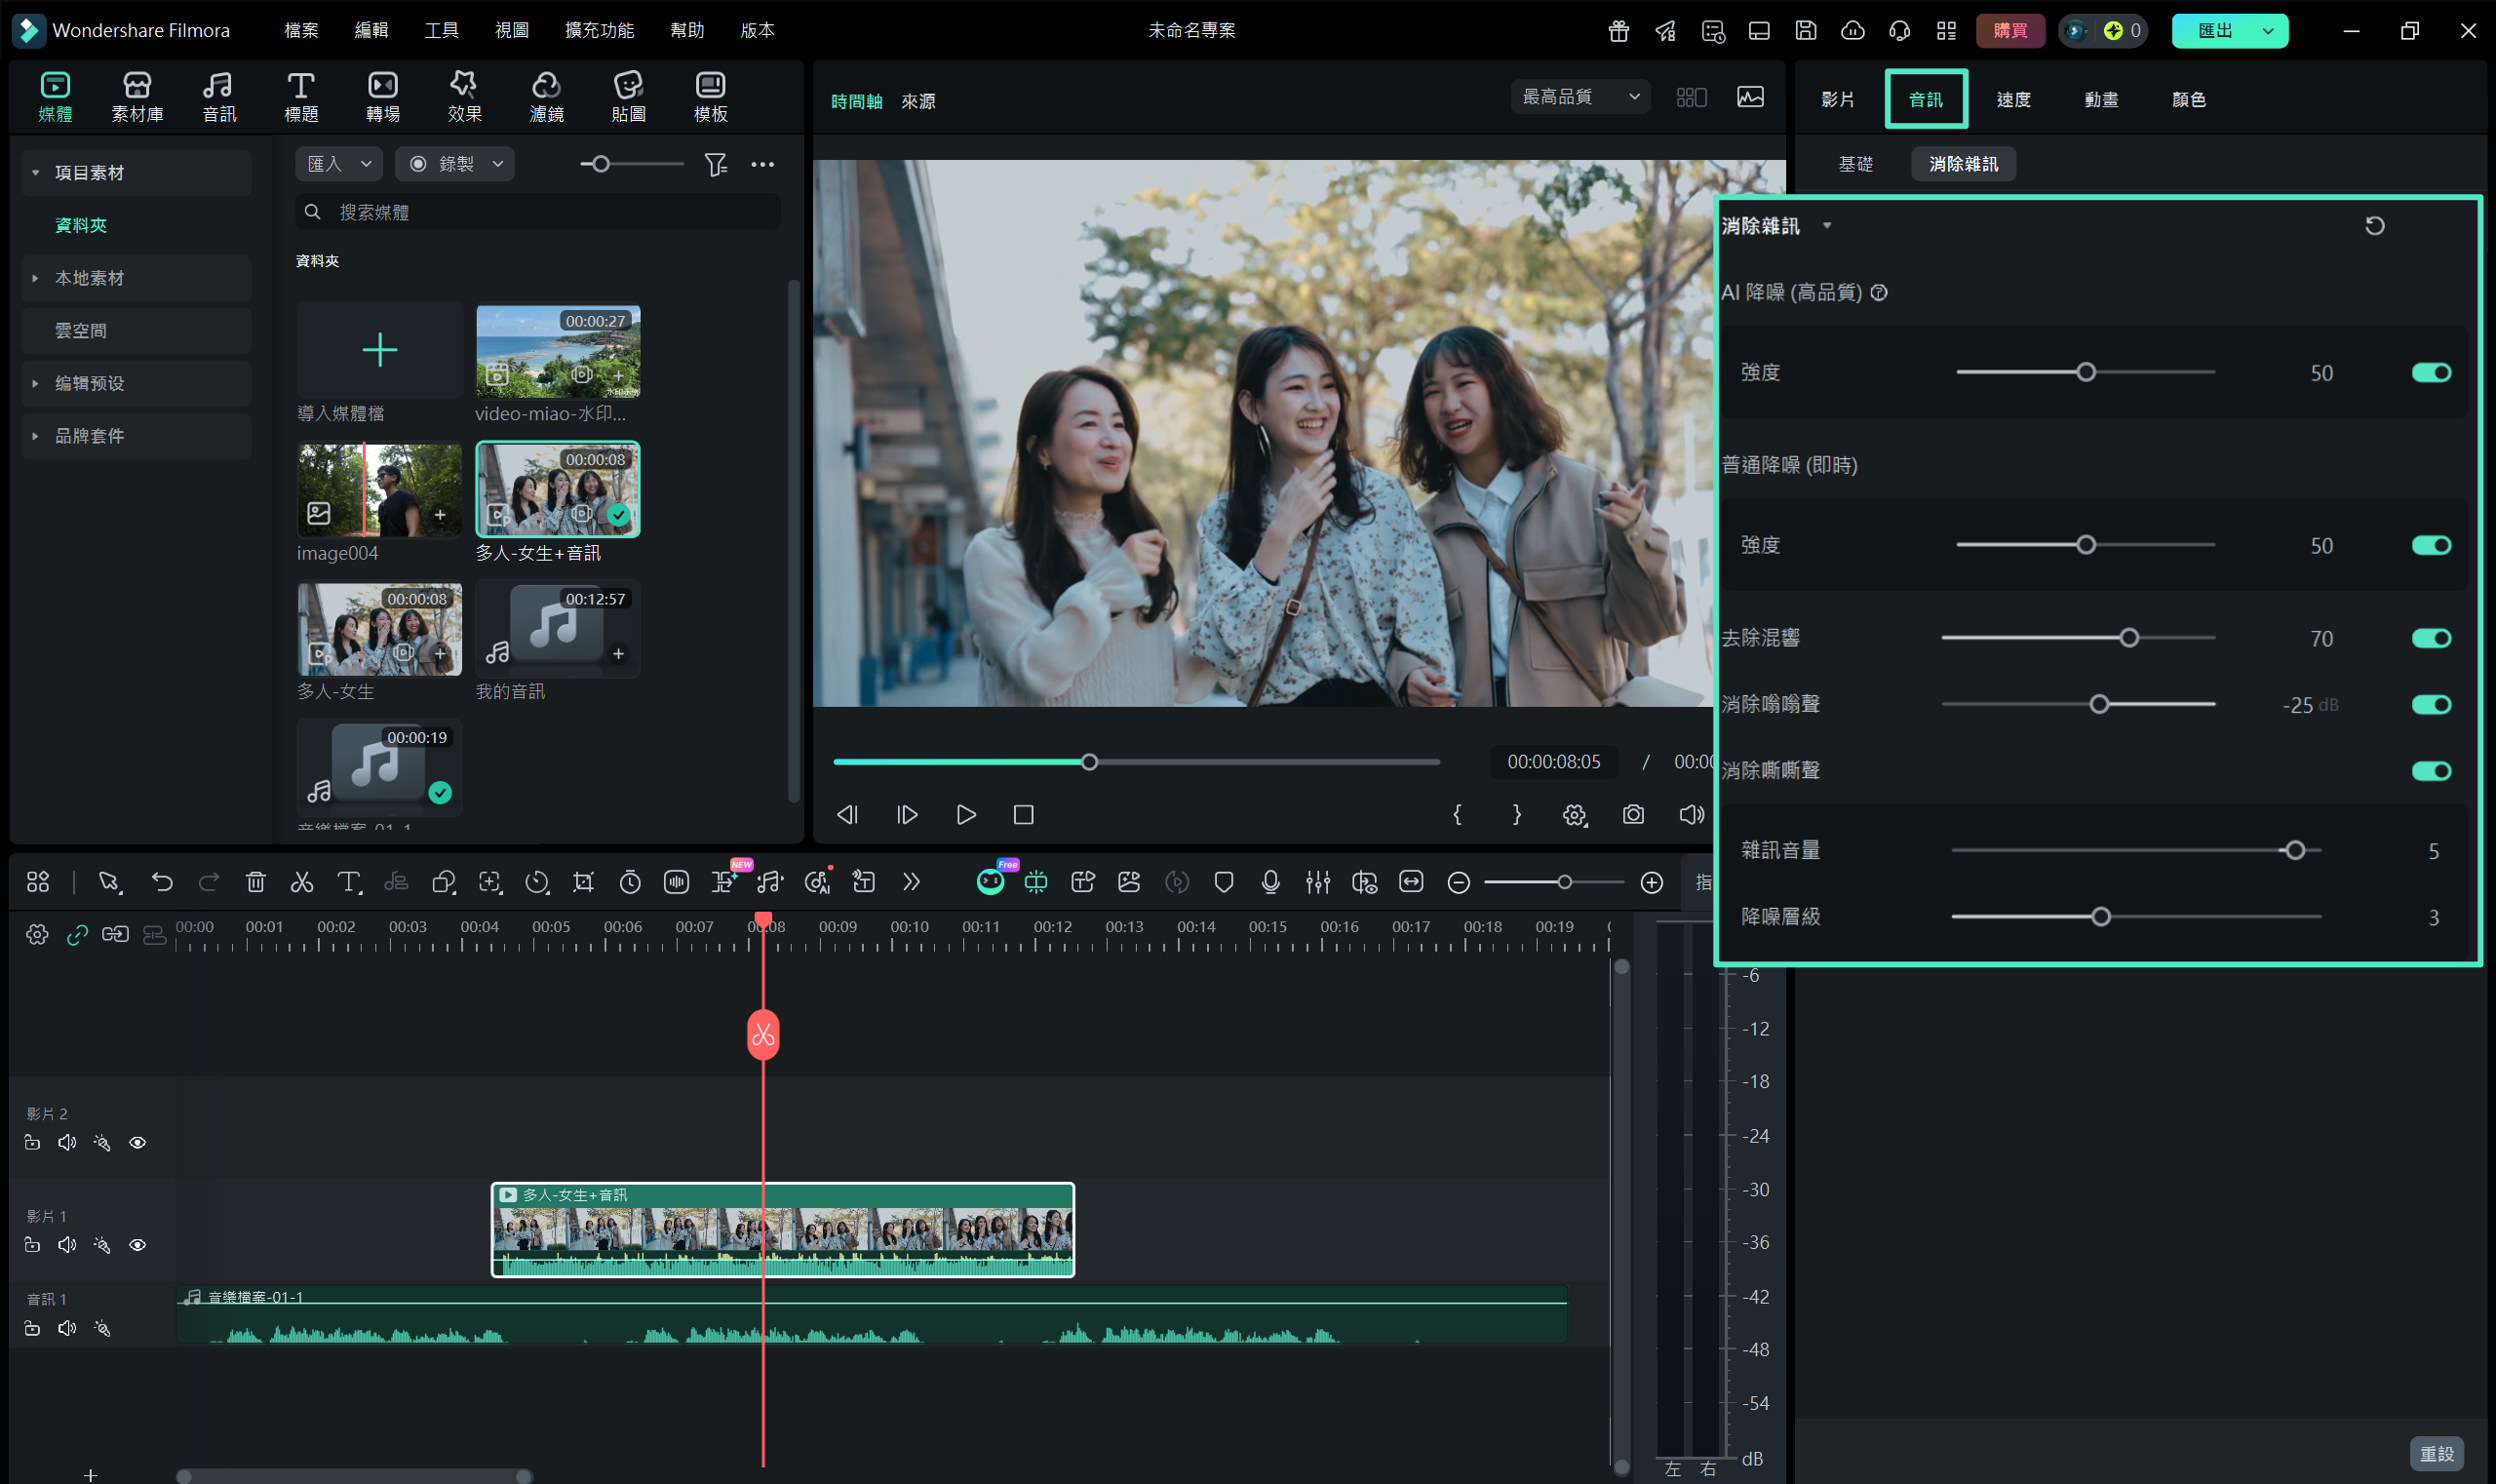The height and width of the screenshot is (1484, 2496).
Task: Click the 購買 purchase button
Action: [x=2009, y=30]
